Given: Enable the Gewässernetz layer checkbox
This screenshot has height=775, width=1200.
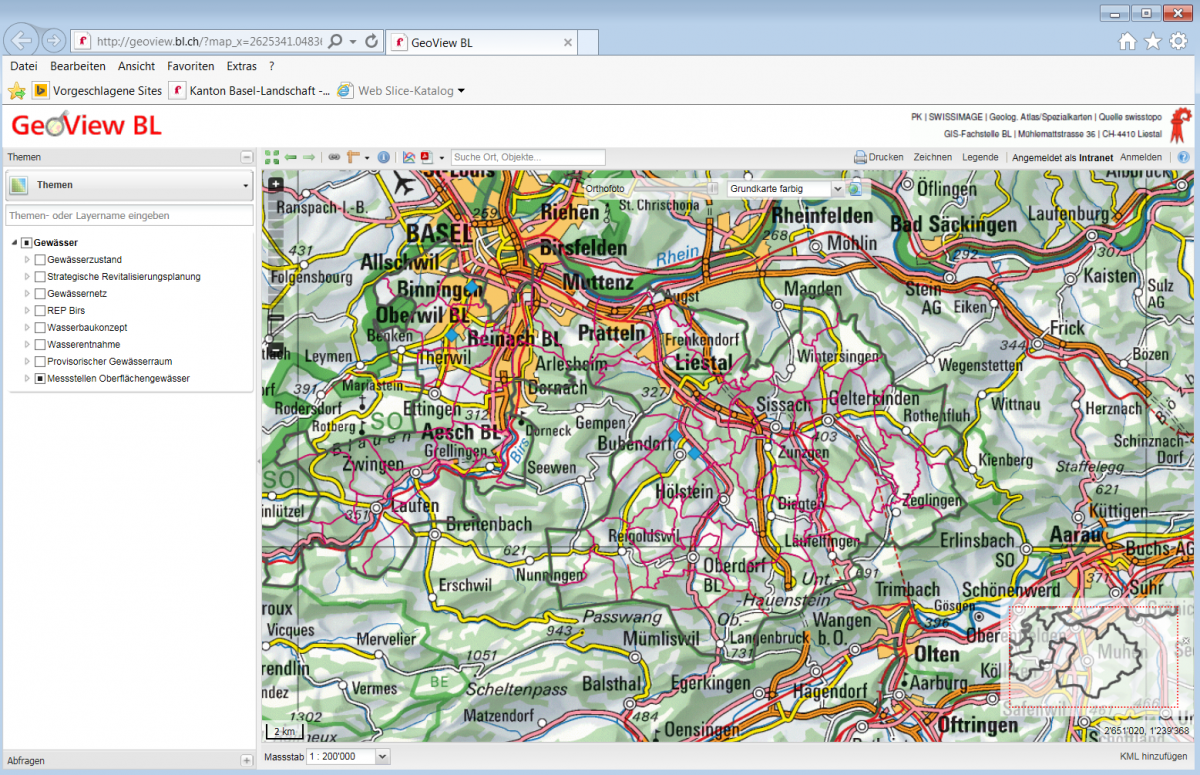Looking at the screenshot, I should pos(40,294).
